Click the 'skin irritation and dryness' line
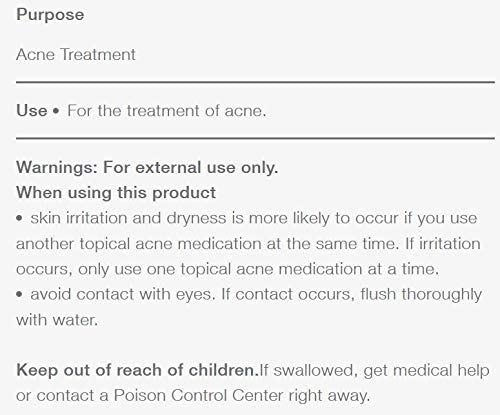The height and width of the screenshot is (415, 500). click(x=254, y=219)
